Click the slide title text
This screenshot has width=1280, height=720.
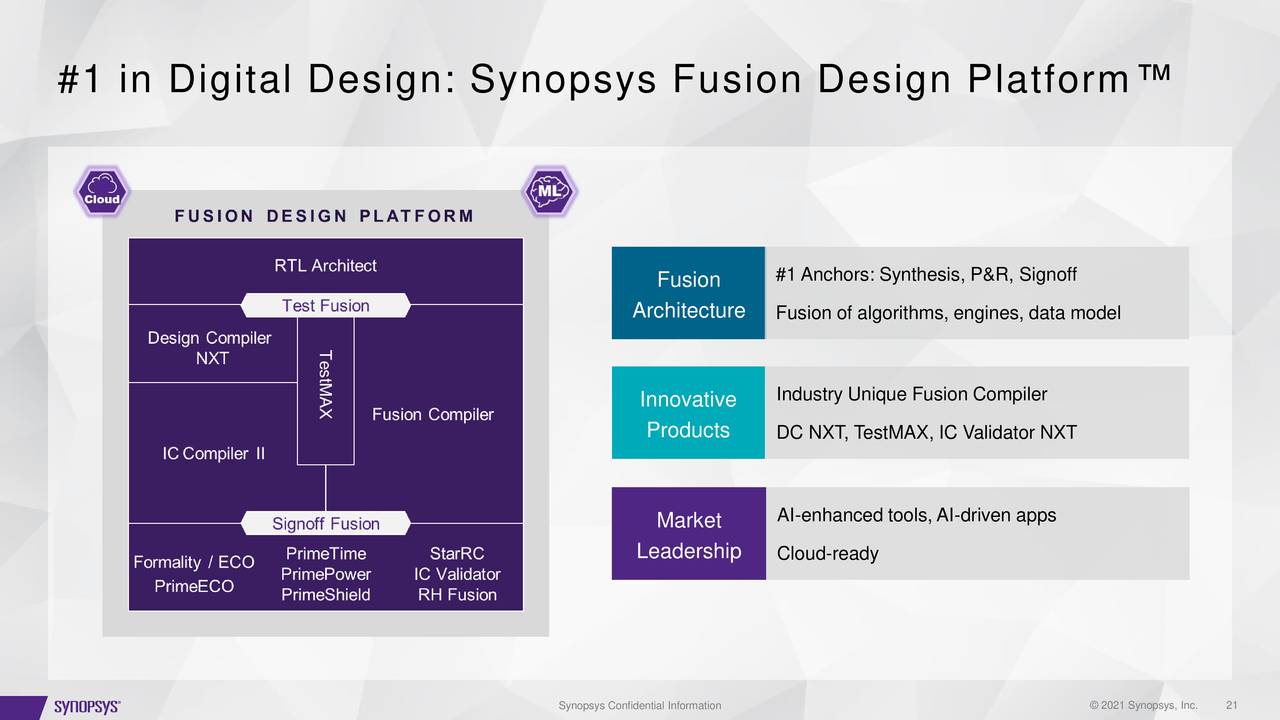click(614, 81)
